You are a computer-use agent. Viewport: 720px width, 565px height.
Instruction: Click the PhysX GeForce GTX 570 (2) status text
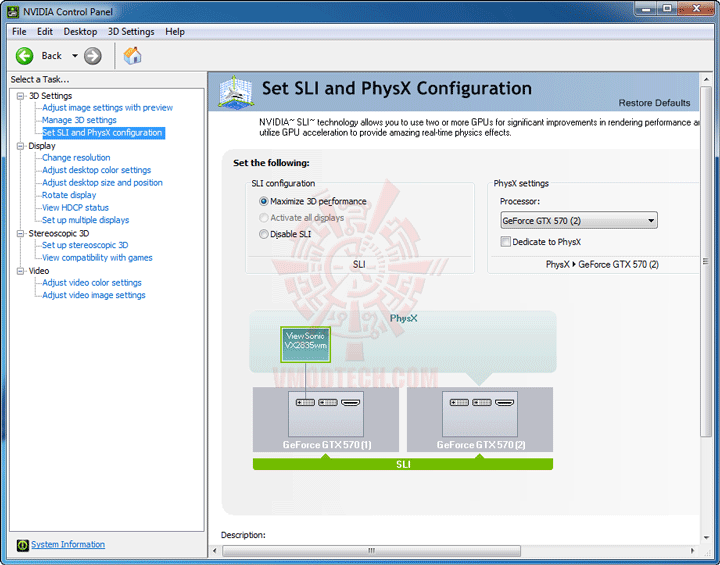[602, 264]
